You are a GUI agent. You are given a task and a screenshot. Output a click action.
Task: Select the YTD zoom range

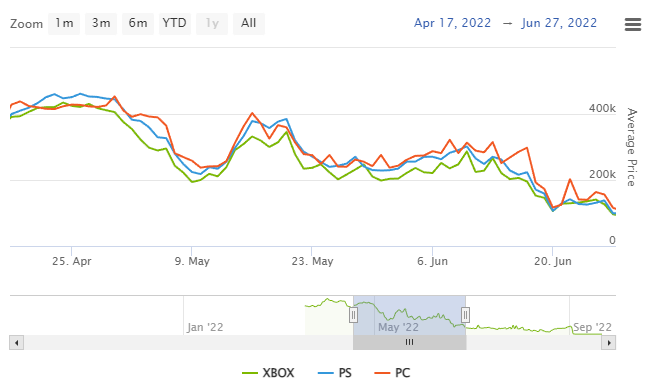[175, 24]
